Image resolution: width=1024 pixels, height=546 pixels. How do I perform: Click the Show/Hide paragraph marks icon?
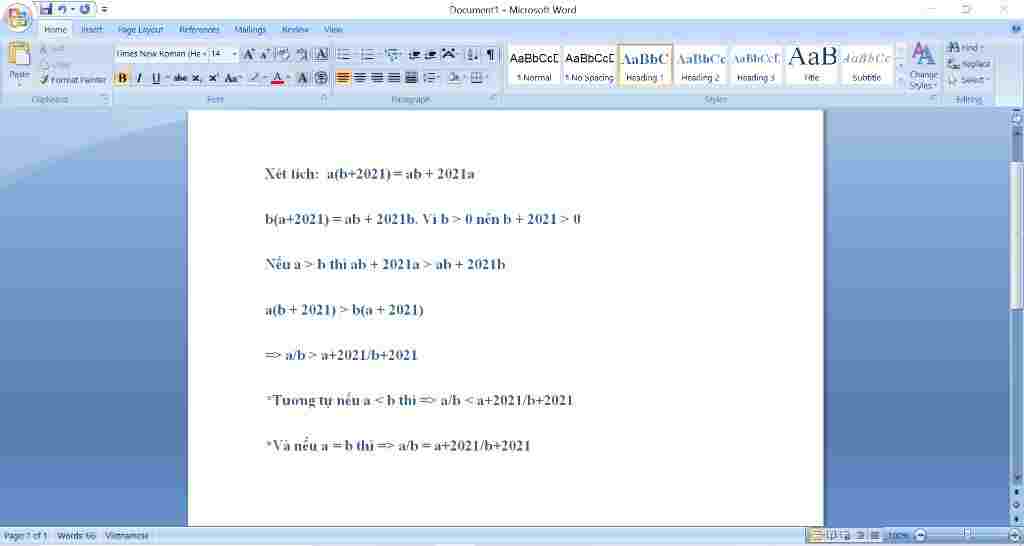[491, 54]
